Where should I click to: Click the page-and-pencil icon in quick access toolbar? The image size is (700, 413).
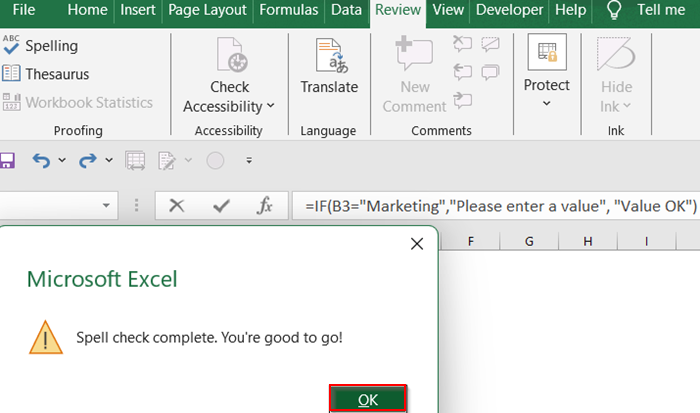click(167, 161)
